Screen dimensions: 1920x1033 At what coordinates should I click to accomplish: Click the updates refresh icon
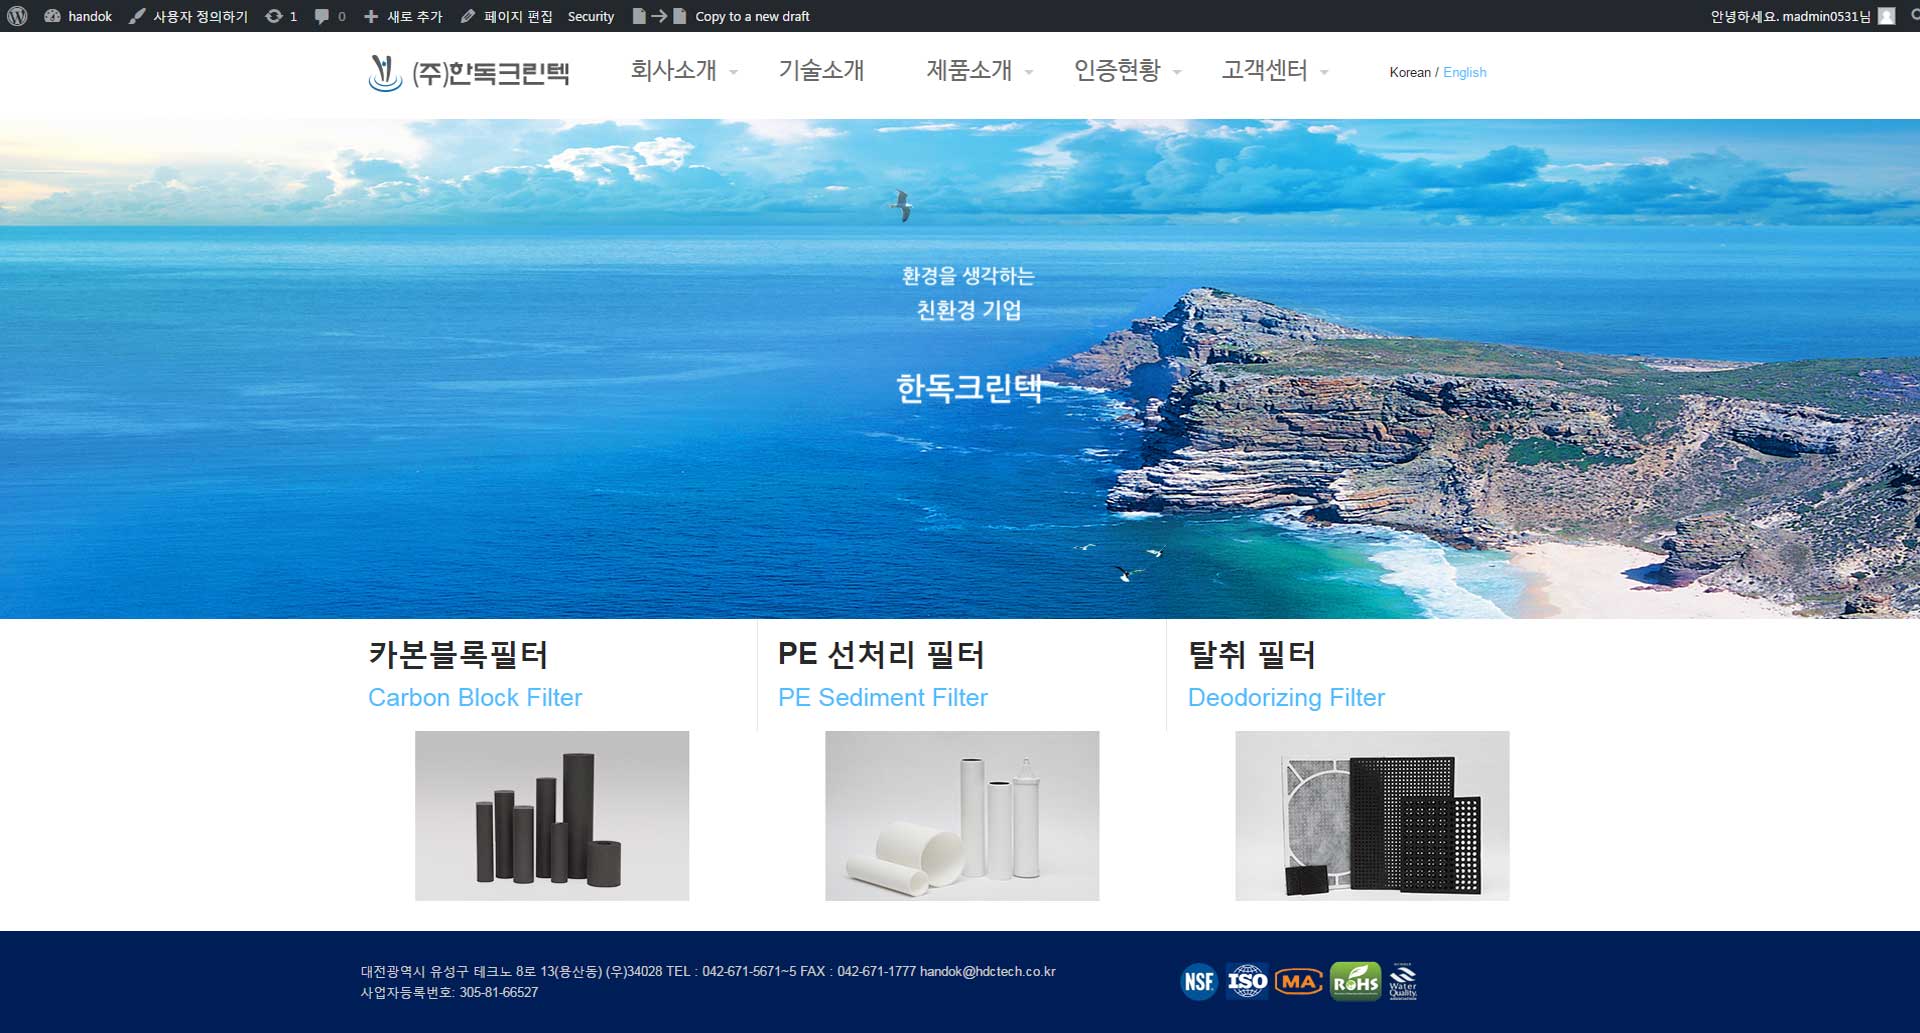coord(273,16)
